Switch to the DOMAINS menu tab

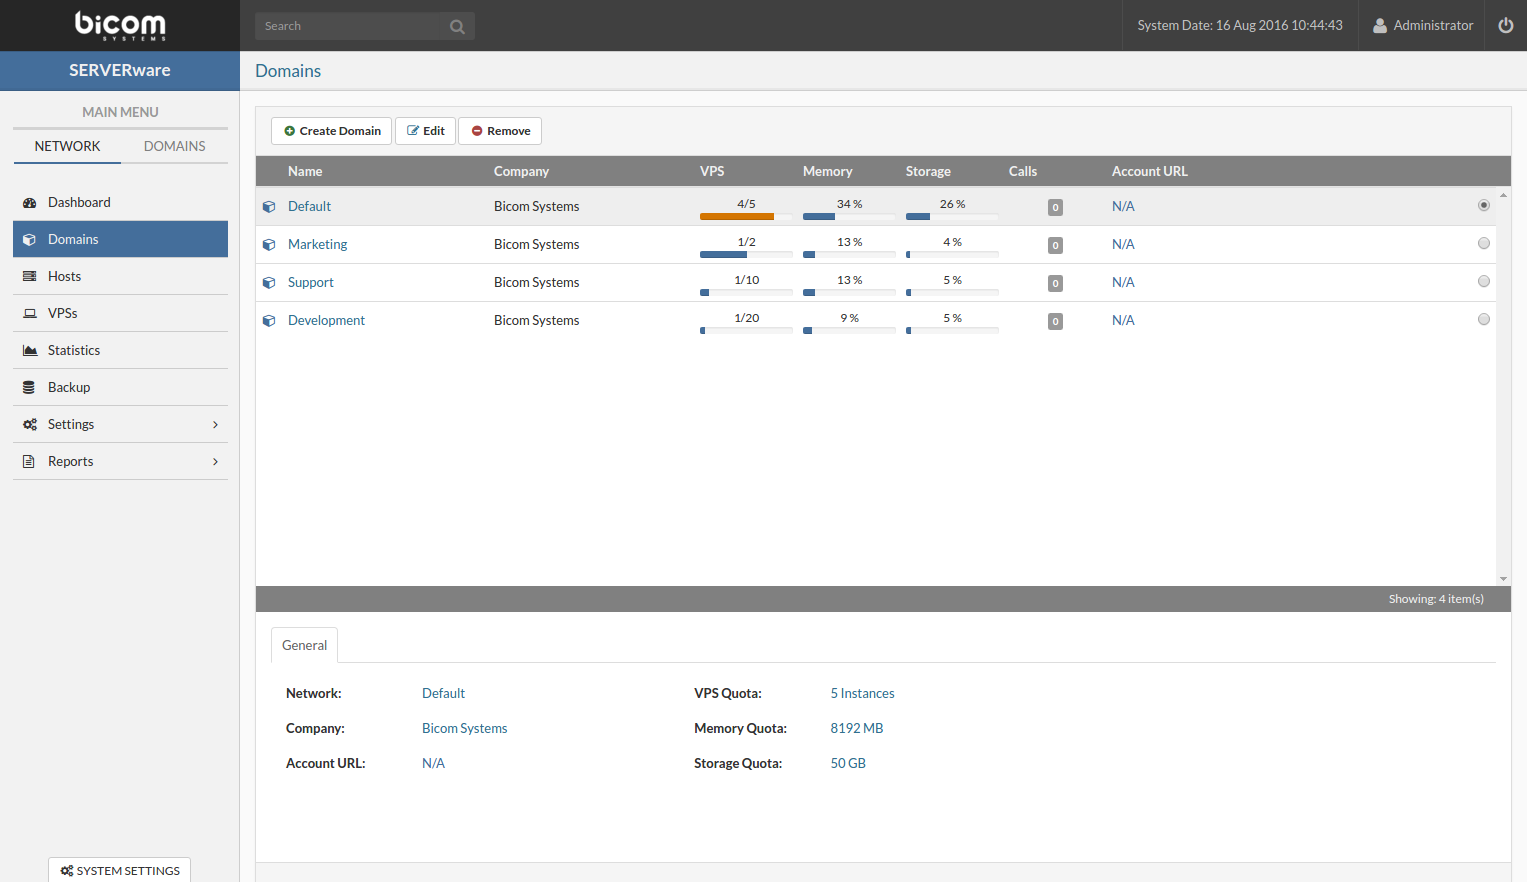pos(174,146)
